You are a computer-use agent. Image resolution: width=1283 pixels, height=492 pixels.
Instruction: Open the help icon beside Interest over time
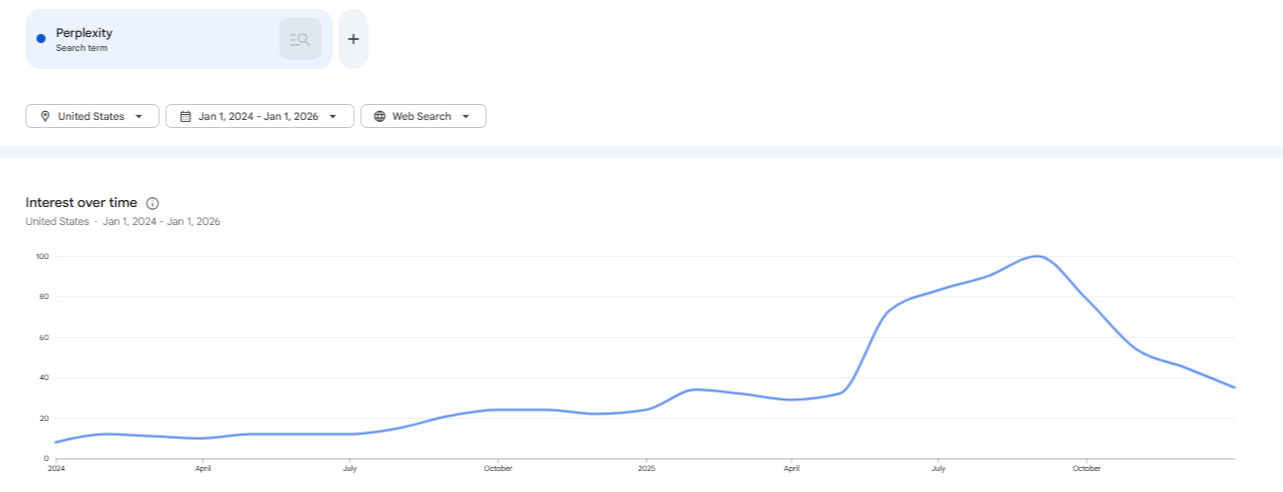tap(153, 203)
